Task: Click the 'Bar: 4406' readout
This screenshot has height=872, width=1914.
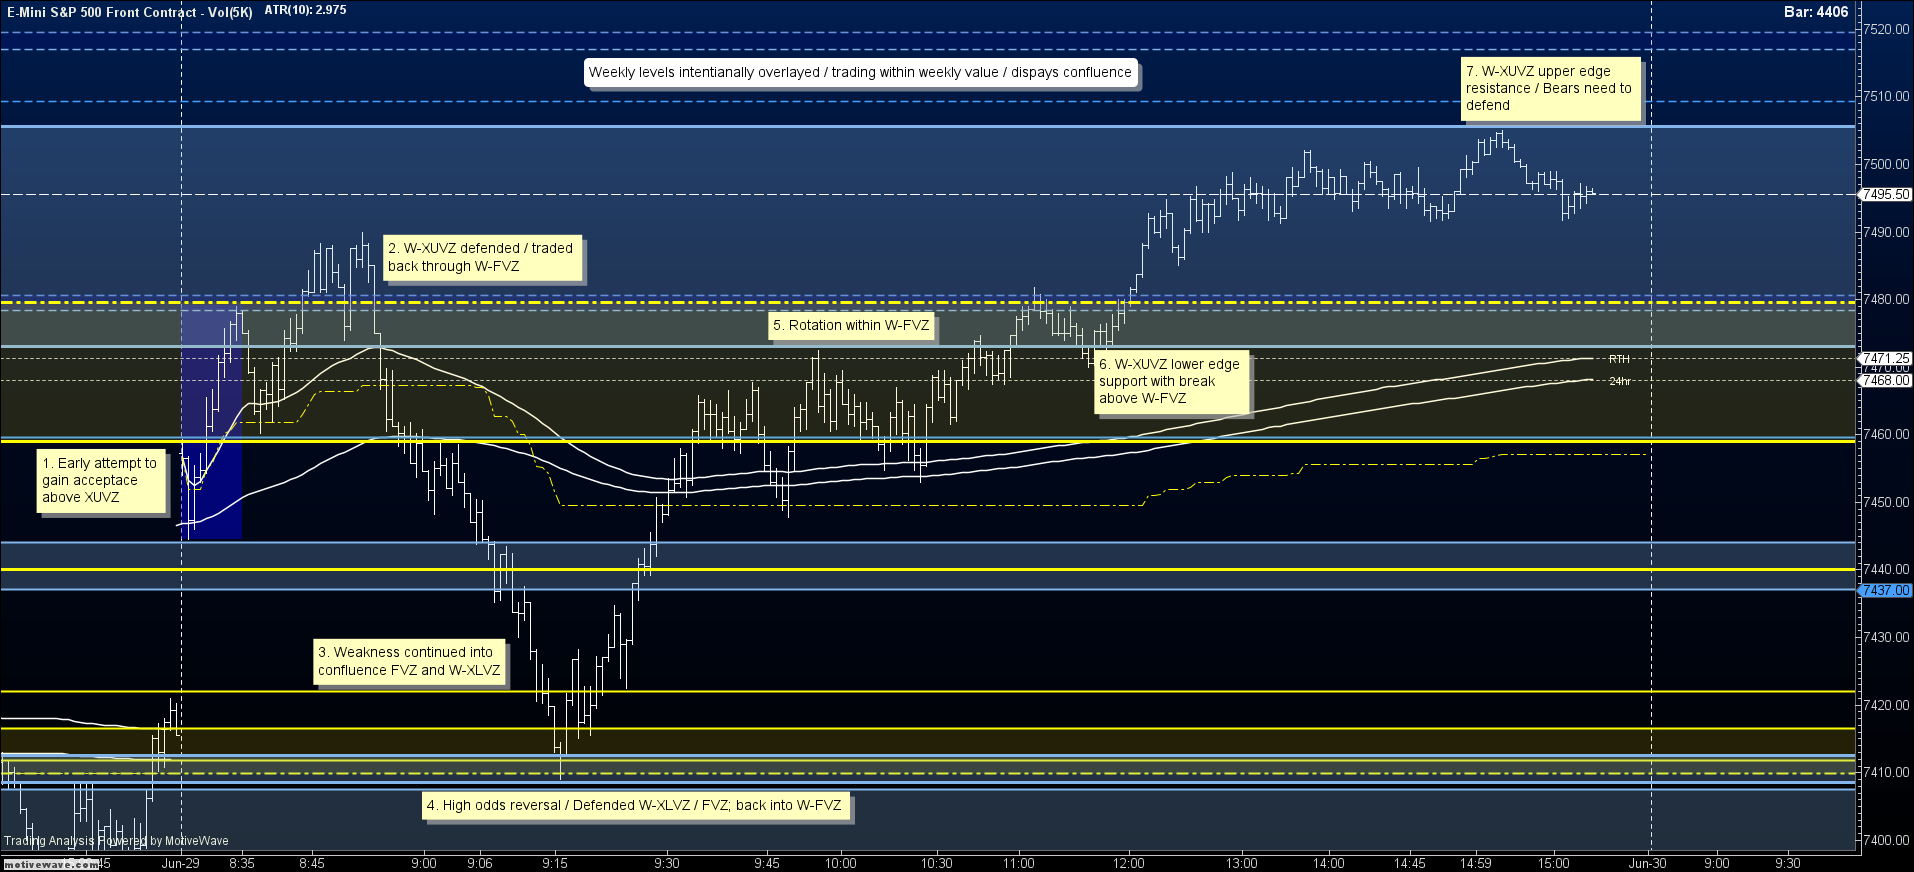Action: 1816,12
